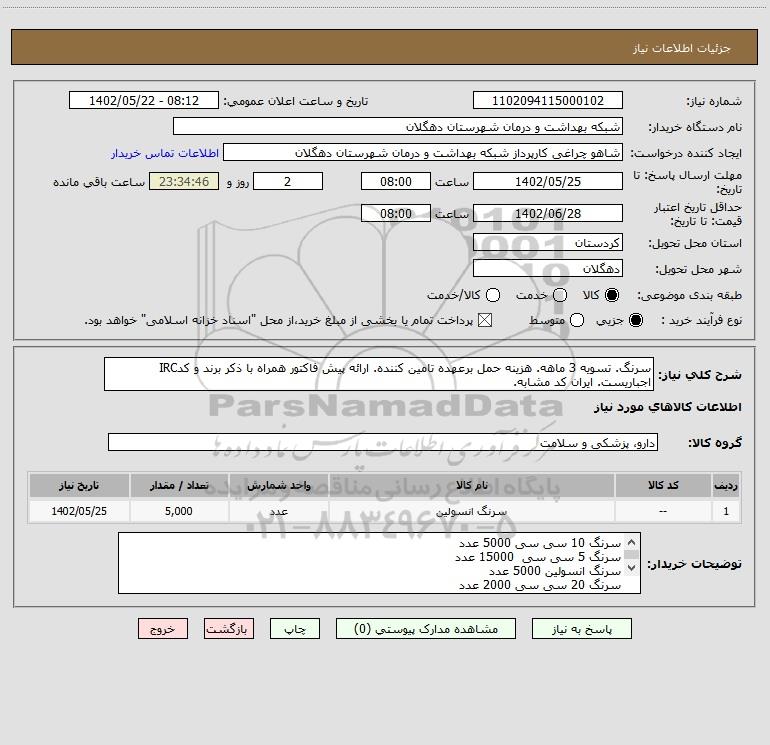
Task: Click the پاسخ به نیاز button
Action: click(582, 629)
